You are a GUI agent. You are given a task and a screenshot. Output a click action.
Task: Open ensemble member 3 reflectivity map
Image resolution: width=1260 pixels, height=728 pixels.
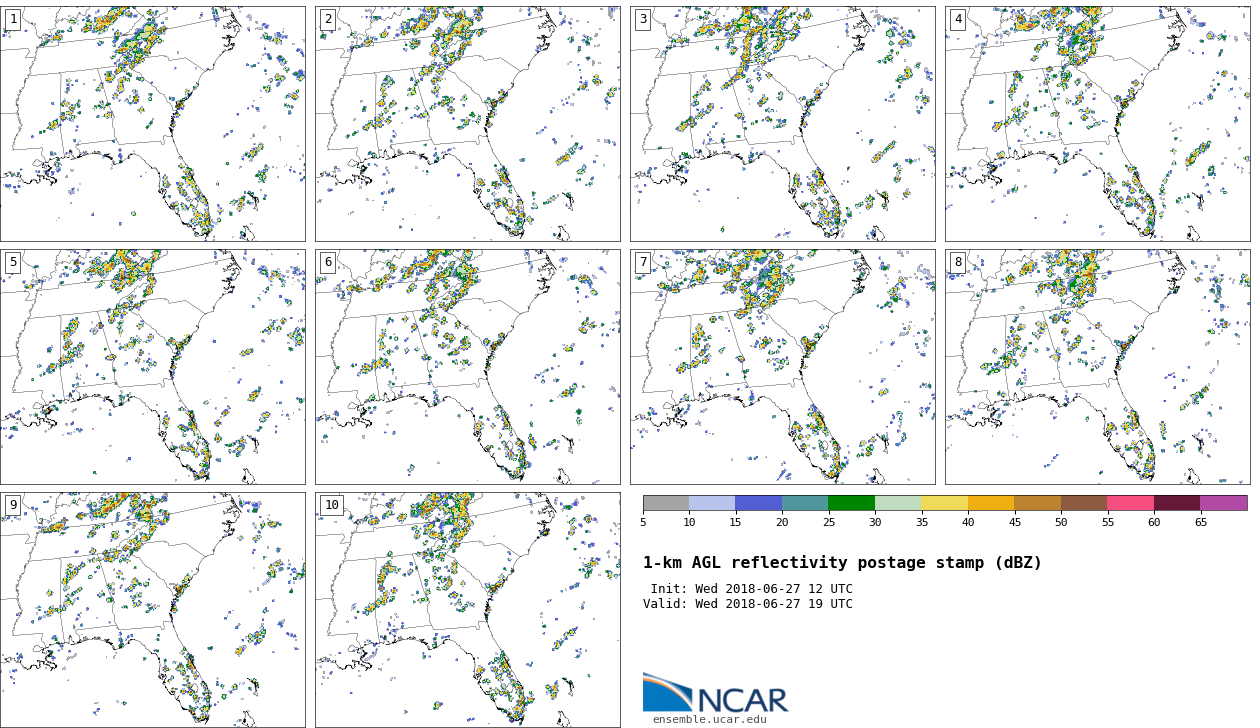(783, 123)
